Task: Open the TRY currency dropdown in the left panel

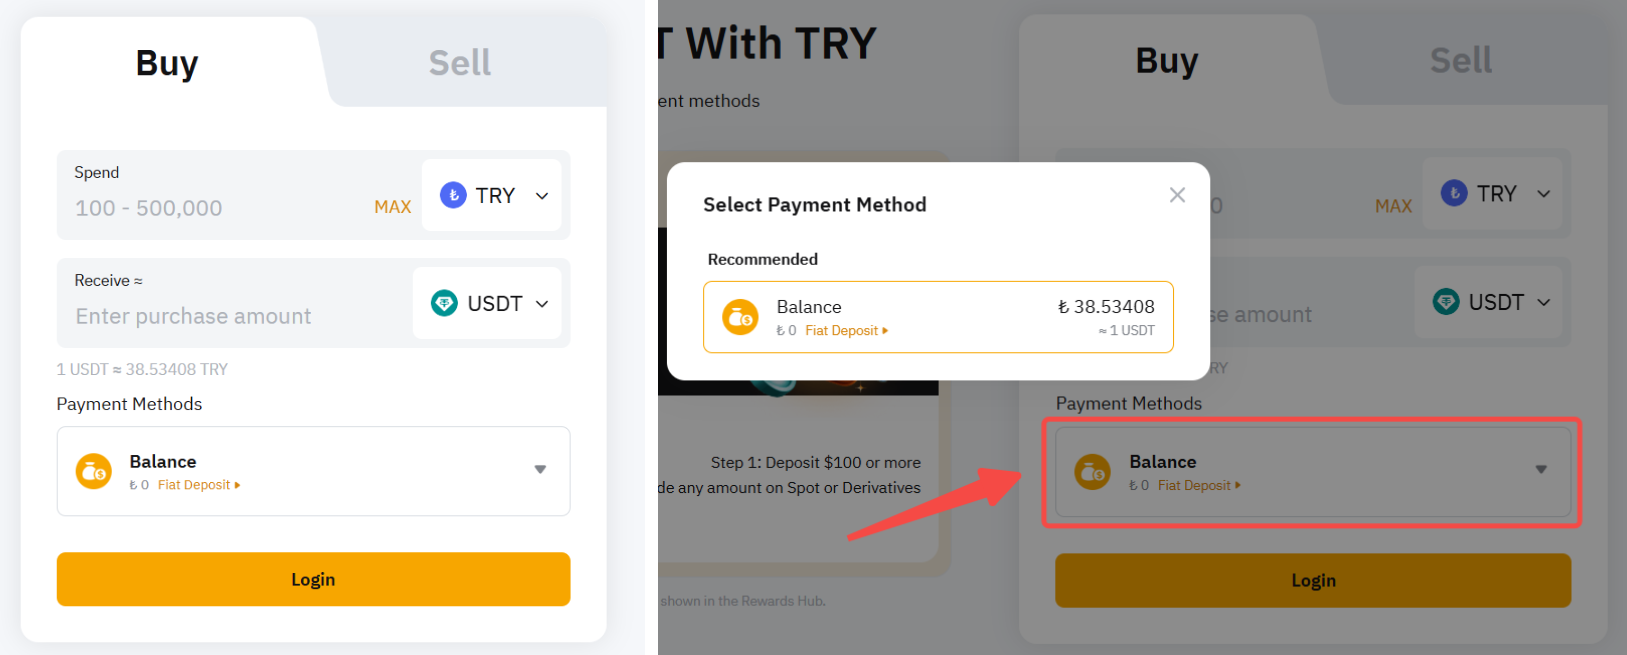Action: click(x=542, y=196)
